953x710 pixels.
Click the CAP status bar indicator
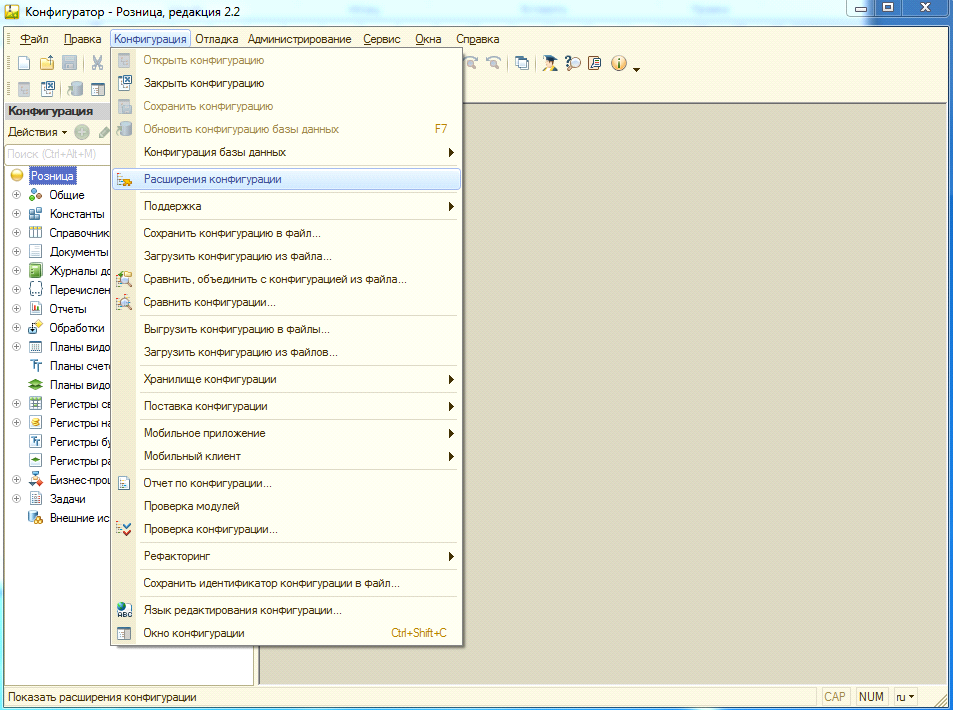[834, 697]
